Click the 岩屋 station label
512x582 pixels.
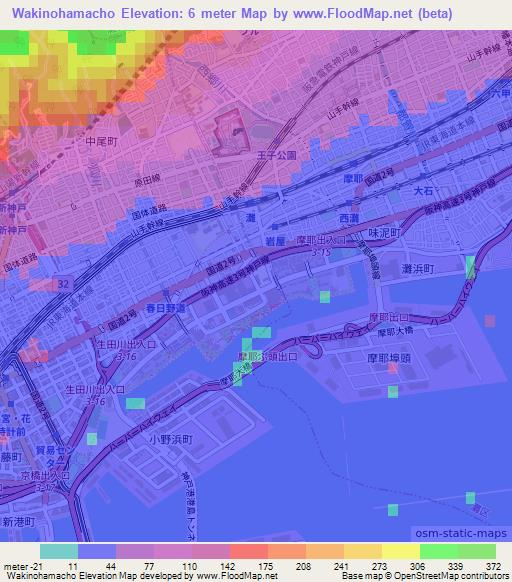275,242
